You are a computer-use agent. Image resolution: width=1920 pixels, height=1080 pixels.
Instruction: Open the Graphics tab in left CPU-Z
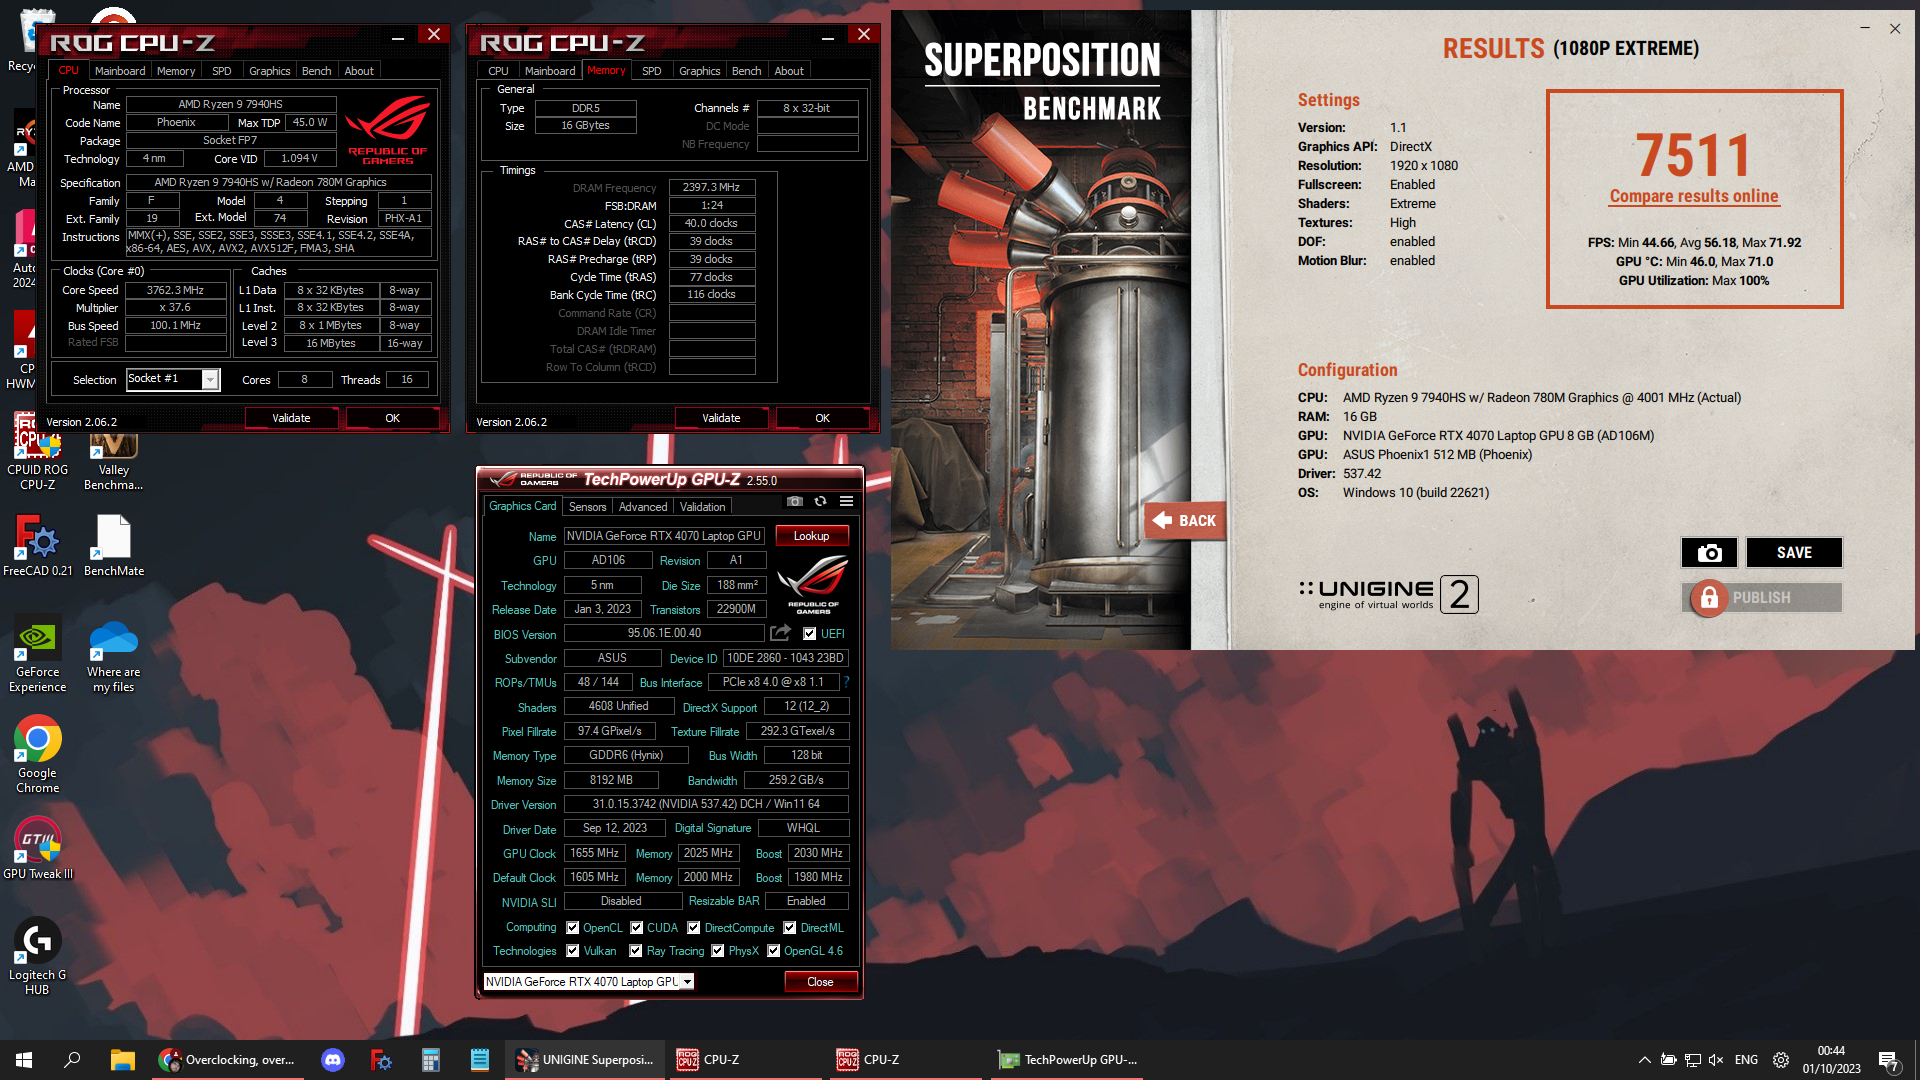270,71
